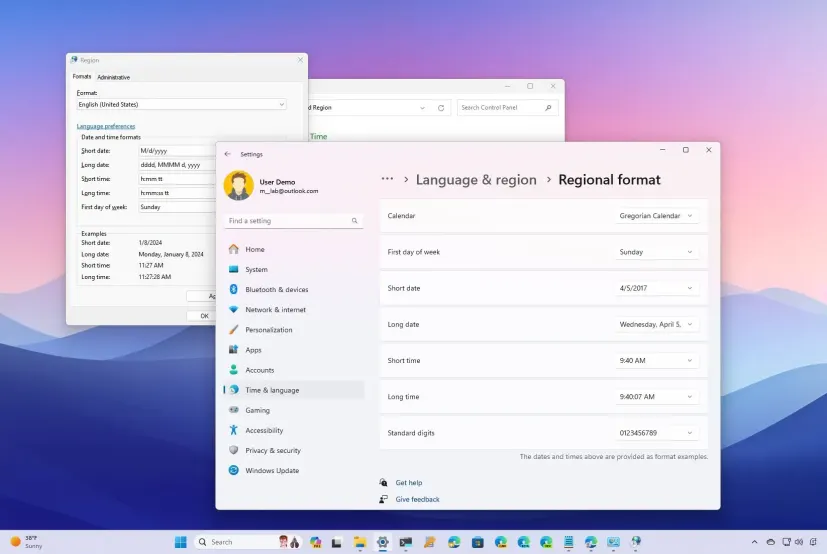Viewport: 827px width, 554px height.
Task: Click Short date format field in Region dialog
Action: pos(177,151)
